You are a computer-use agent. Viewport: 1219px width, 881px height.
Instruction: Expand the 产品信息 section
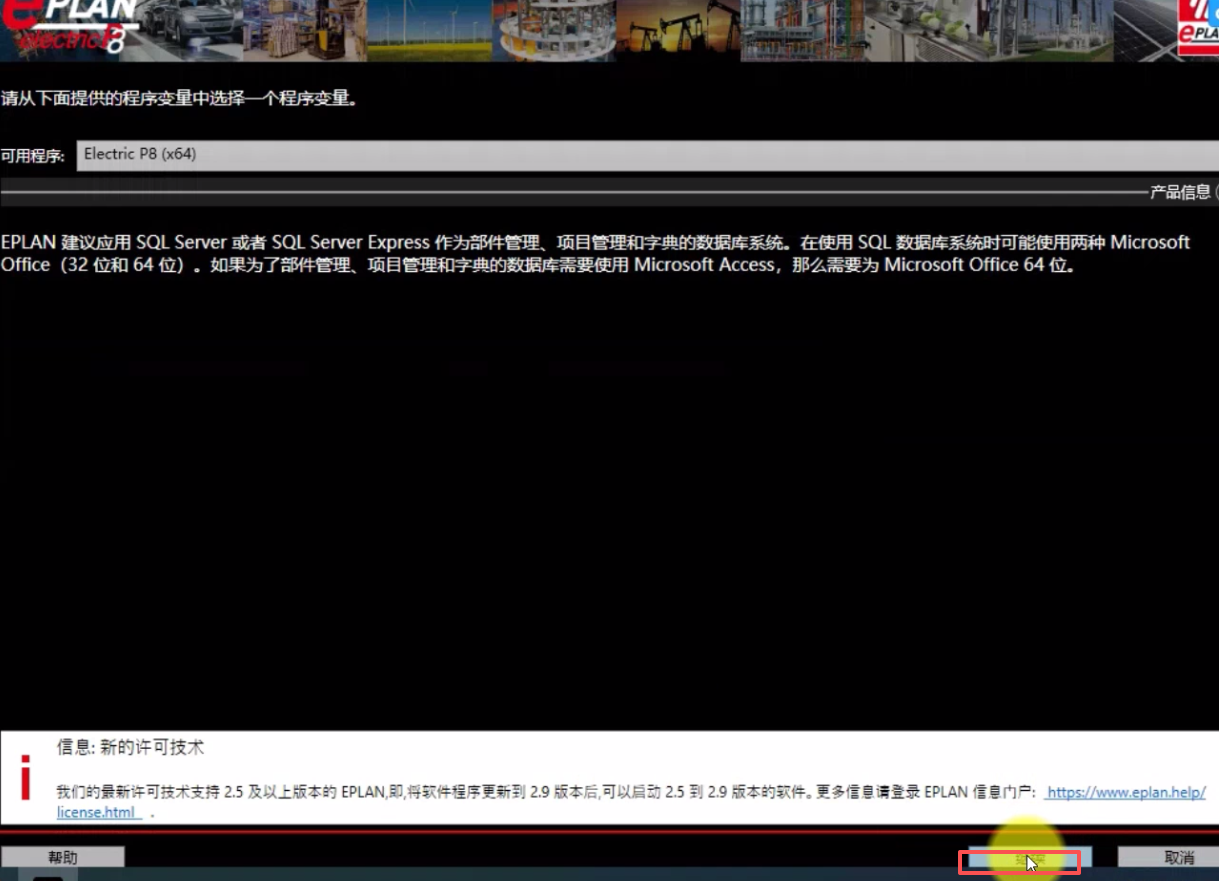tap(1183, 192)
